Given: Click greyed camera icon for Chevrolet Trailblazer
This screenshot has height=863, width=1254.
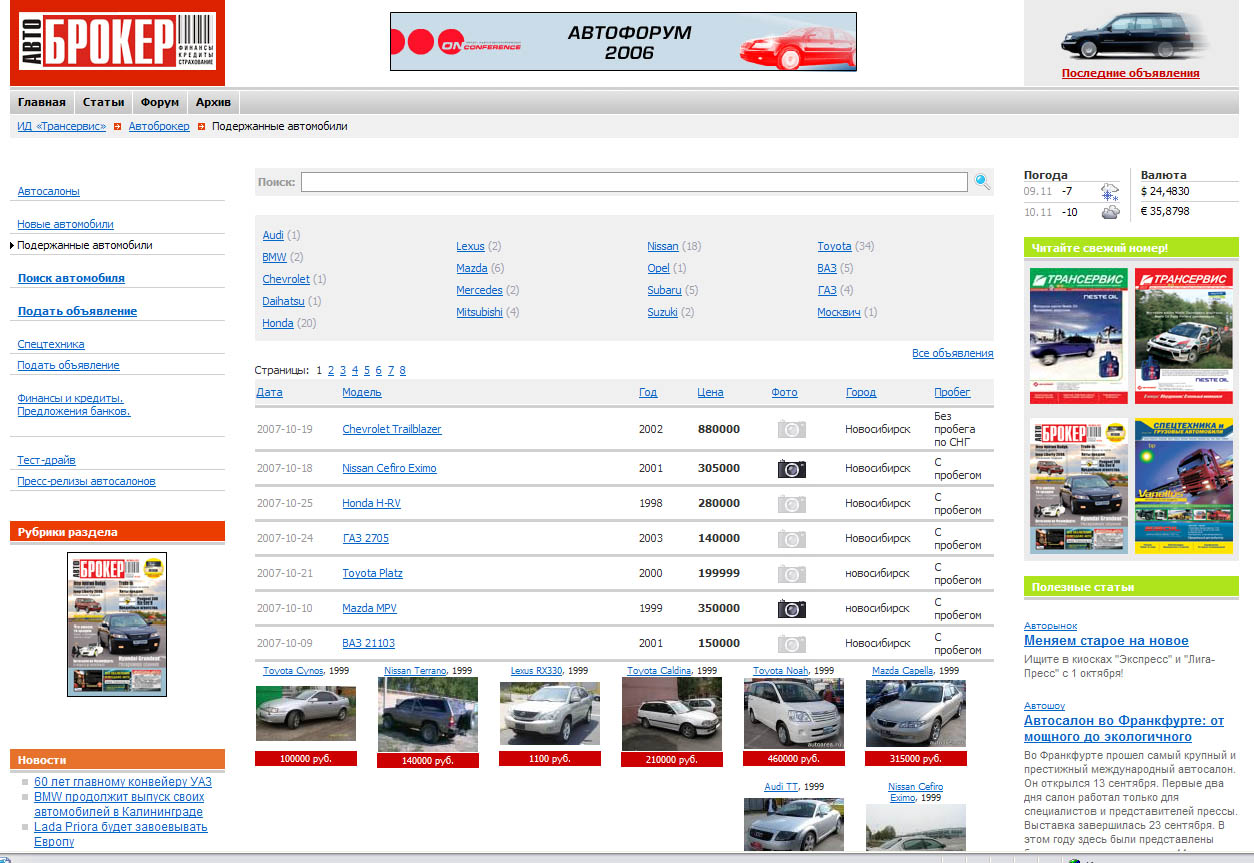Looking at the screenshot, I should 791,429.
